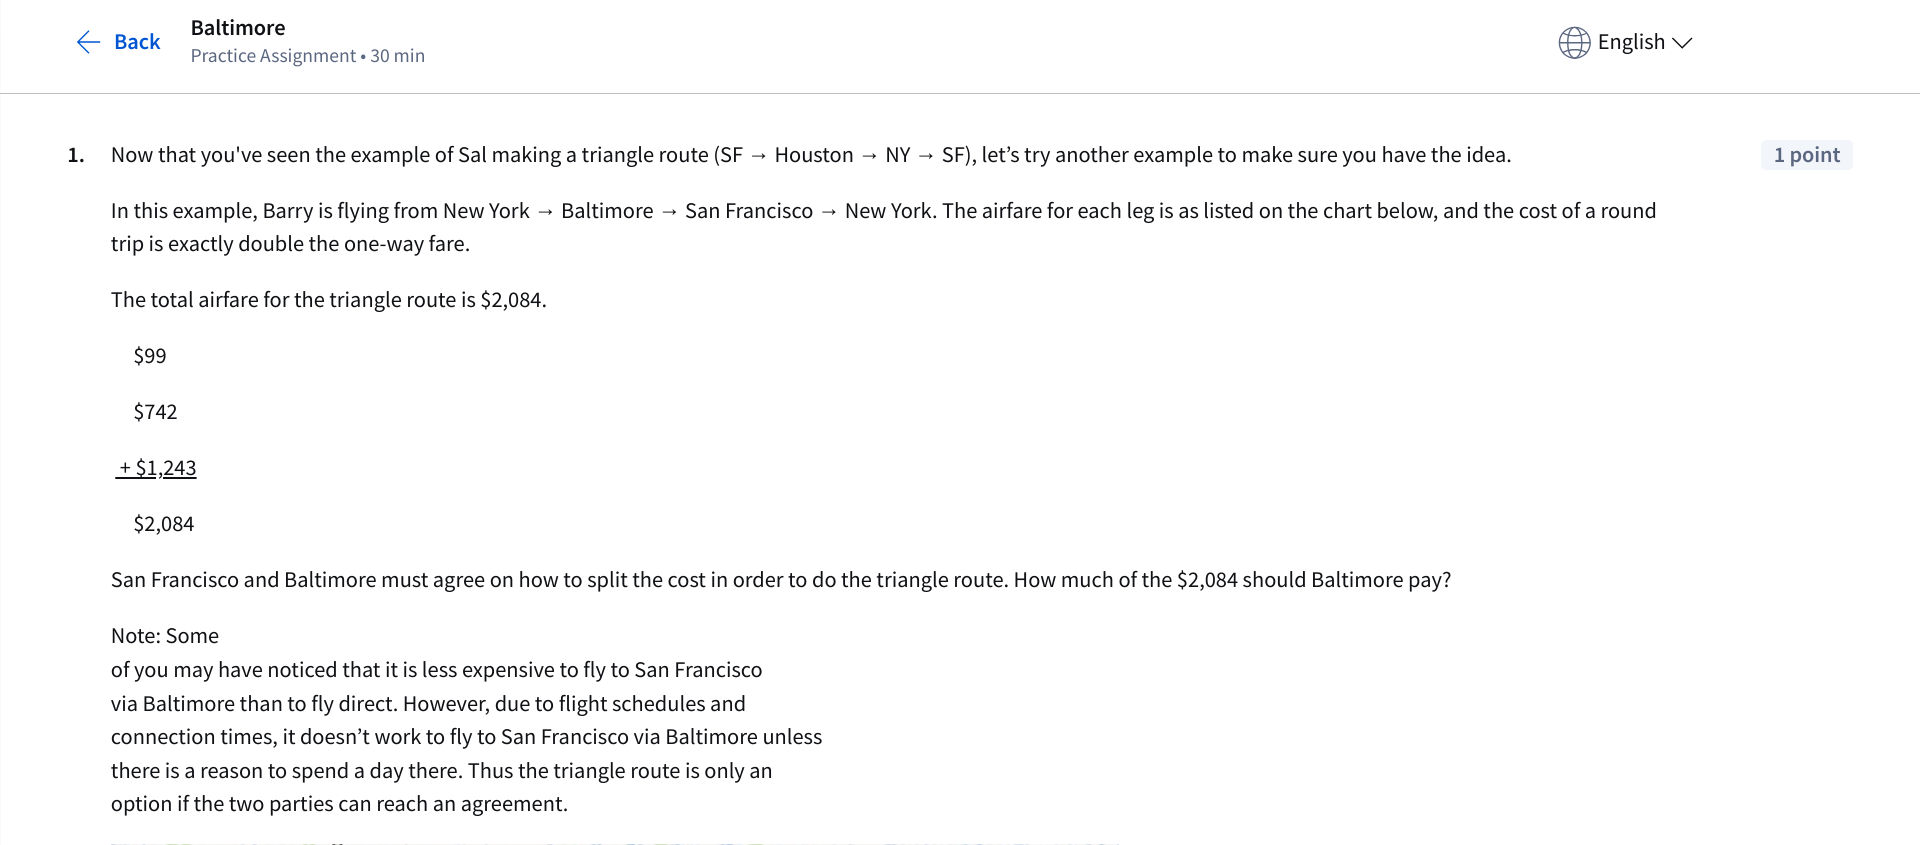Click the globe language icon

click(1574, 42)
